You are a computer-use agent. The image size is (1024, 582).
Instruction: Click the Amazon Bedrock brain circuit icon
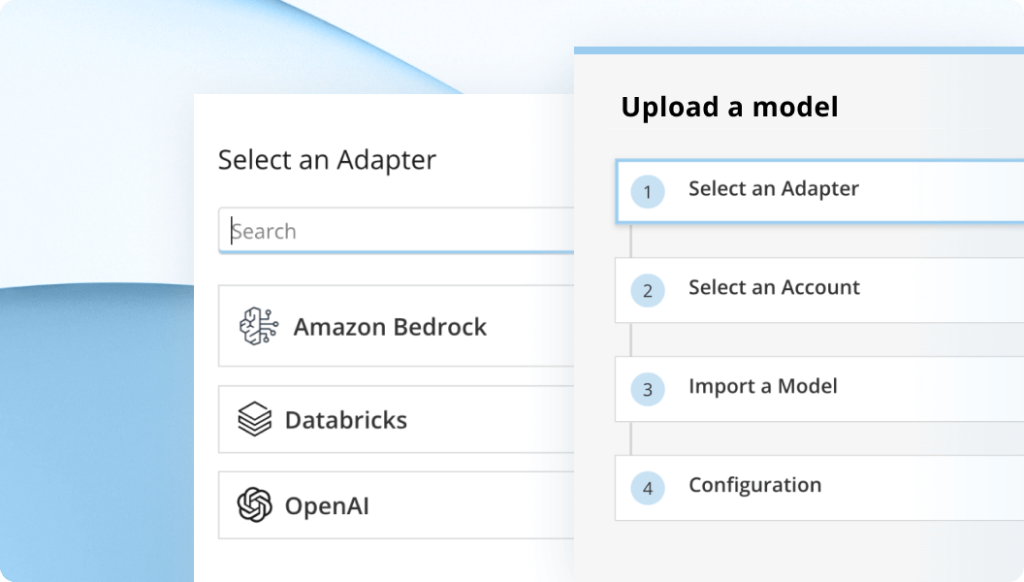[258, 327]
